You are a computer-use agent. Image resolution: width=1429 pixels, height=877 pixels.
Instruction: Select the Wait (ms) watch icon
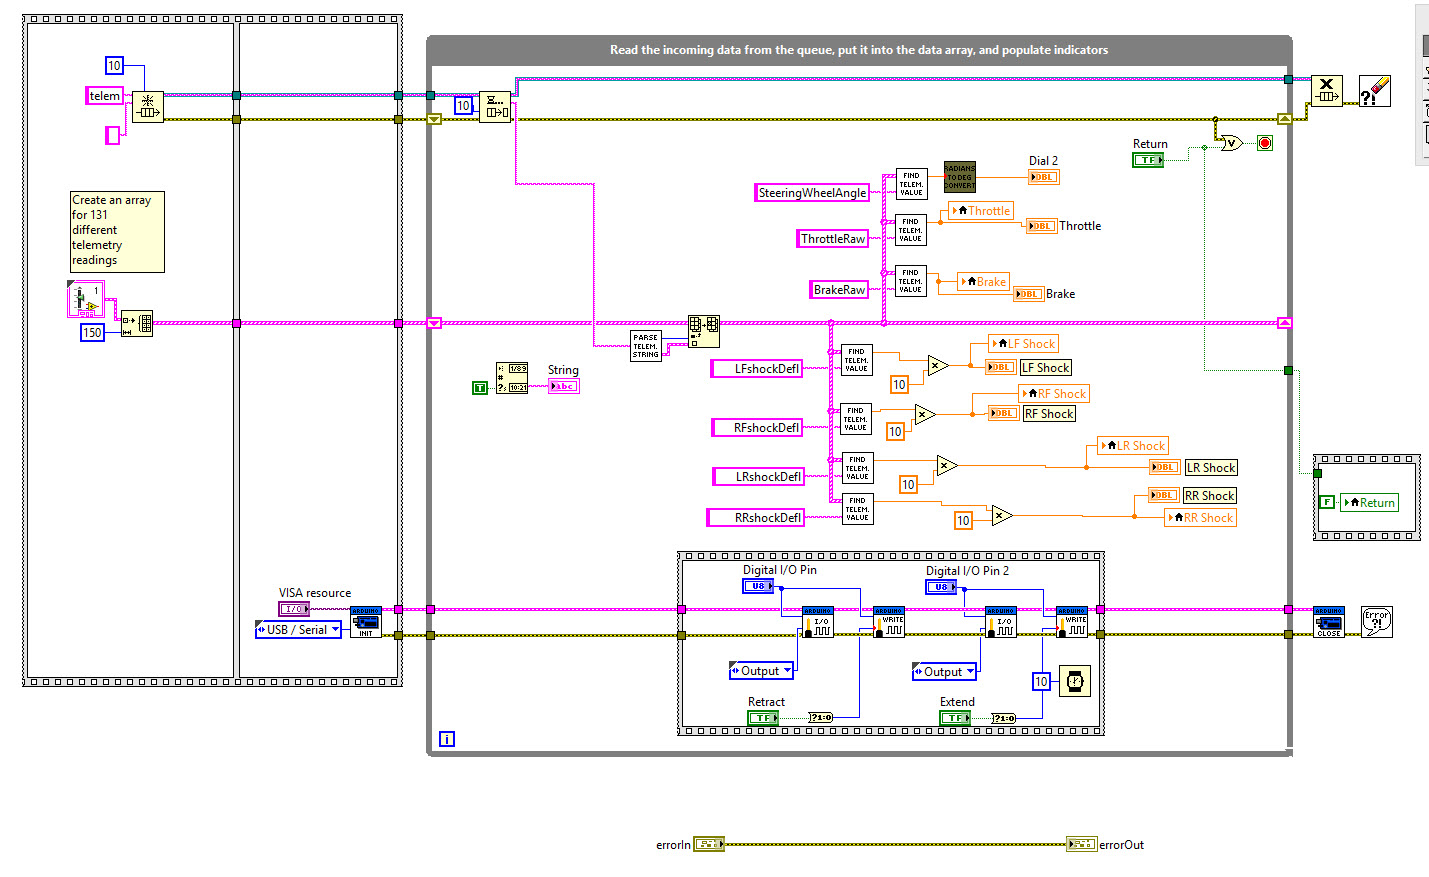tap(1075, 682)
